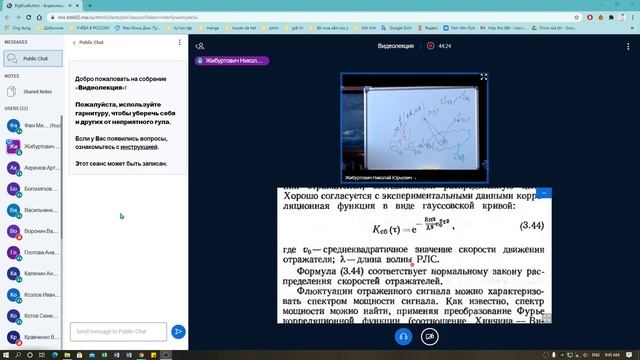Open the meeting options three-dot menu
640x360 pixels.
click(x=628, y=47)
